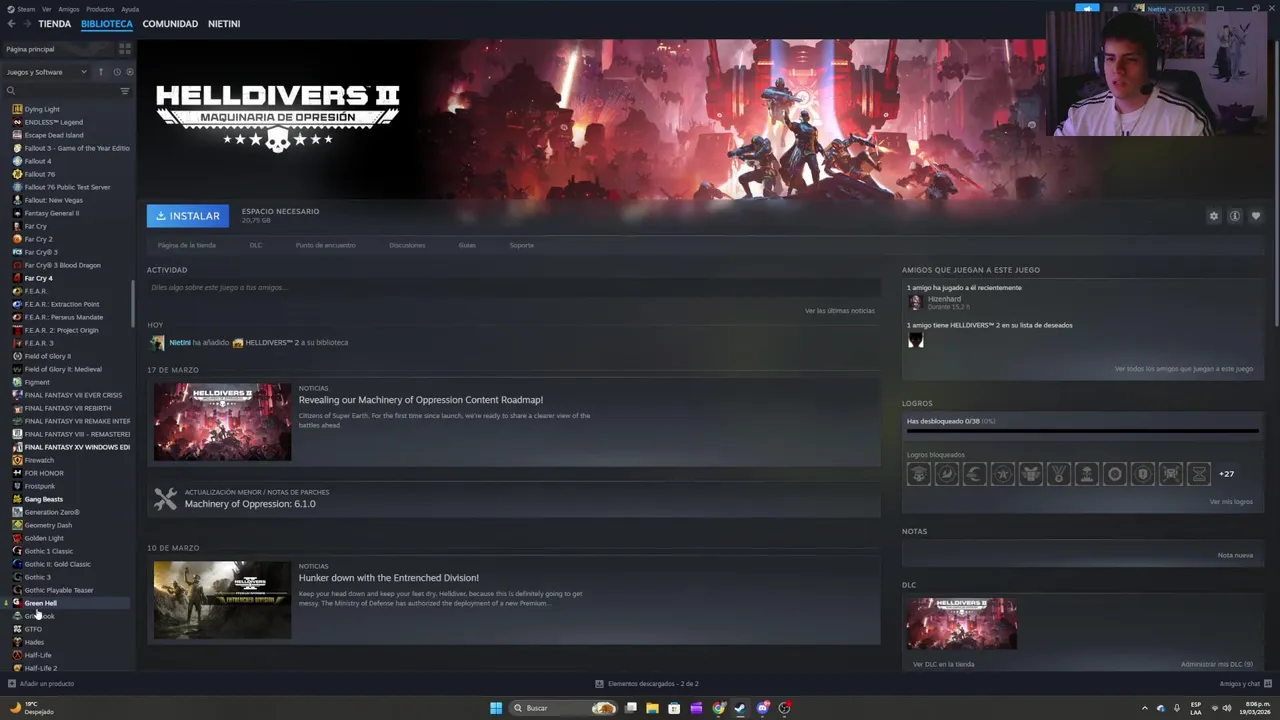The image size is (1280, 720).
Task: Click the Windows Start button
Action: 496,708
